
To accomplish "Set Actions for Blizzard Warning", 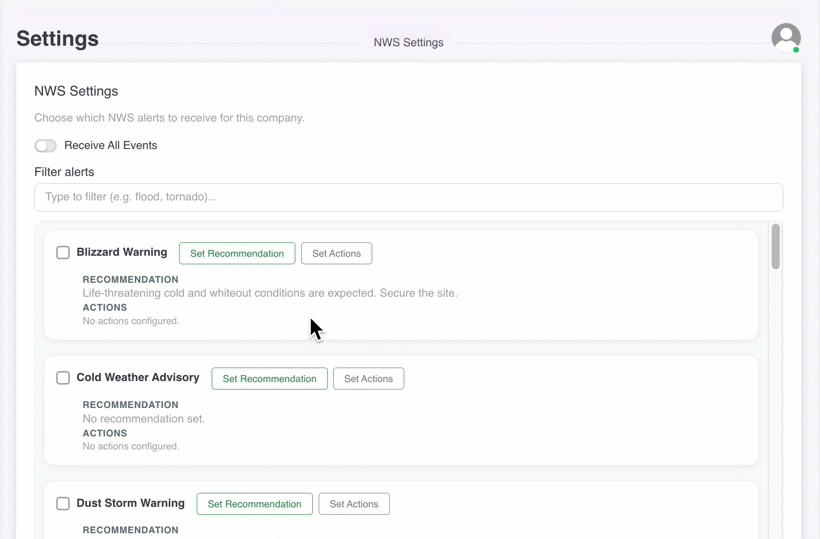I will click(x=336, y=254).
